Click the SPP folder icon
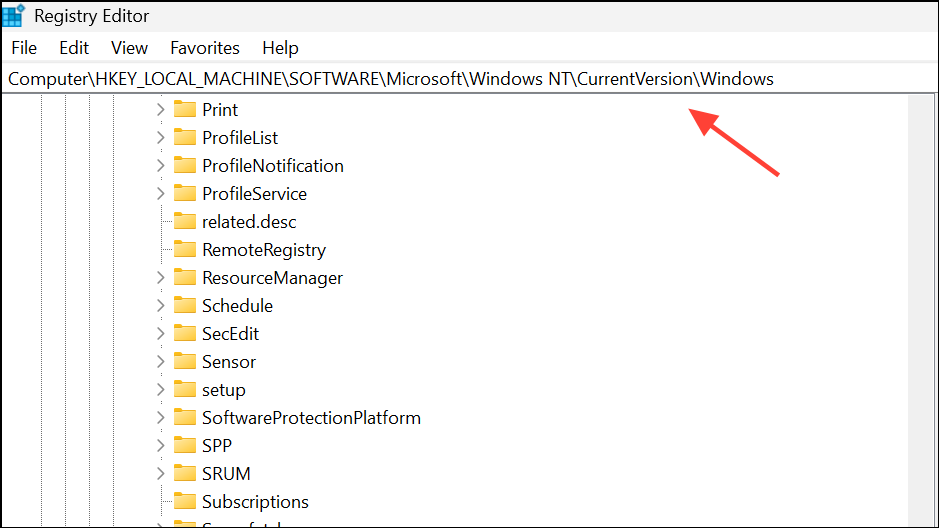Screen dimensions: 939x528 click(x=184, y=445)
